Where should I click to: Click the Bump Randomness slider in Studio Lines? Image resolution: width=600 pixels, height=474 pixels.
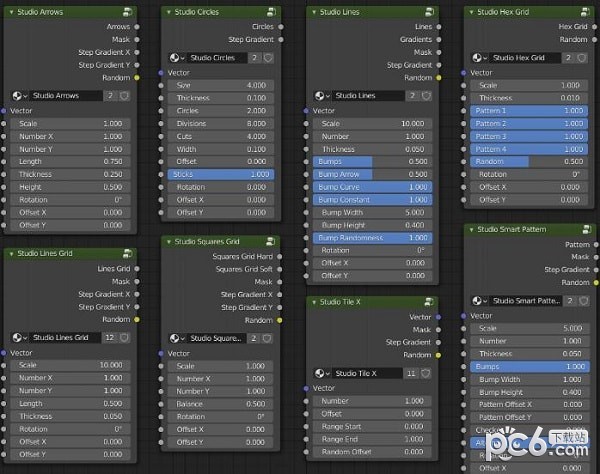pyautogui.click(x=372, y=238)
